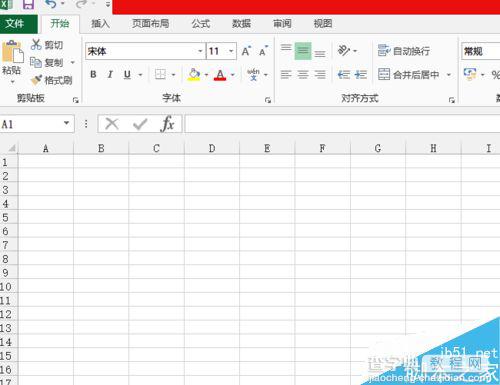Click the Cancel X icon in formula bar

click(112, 124)
